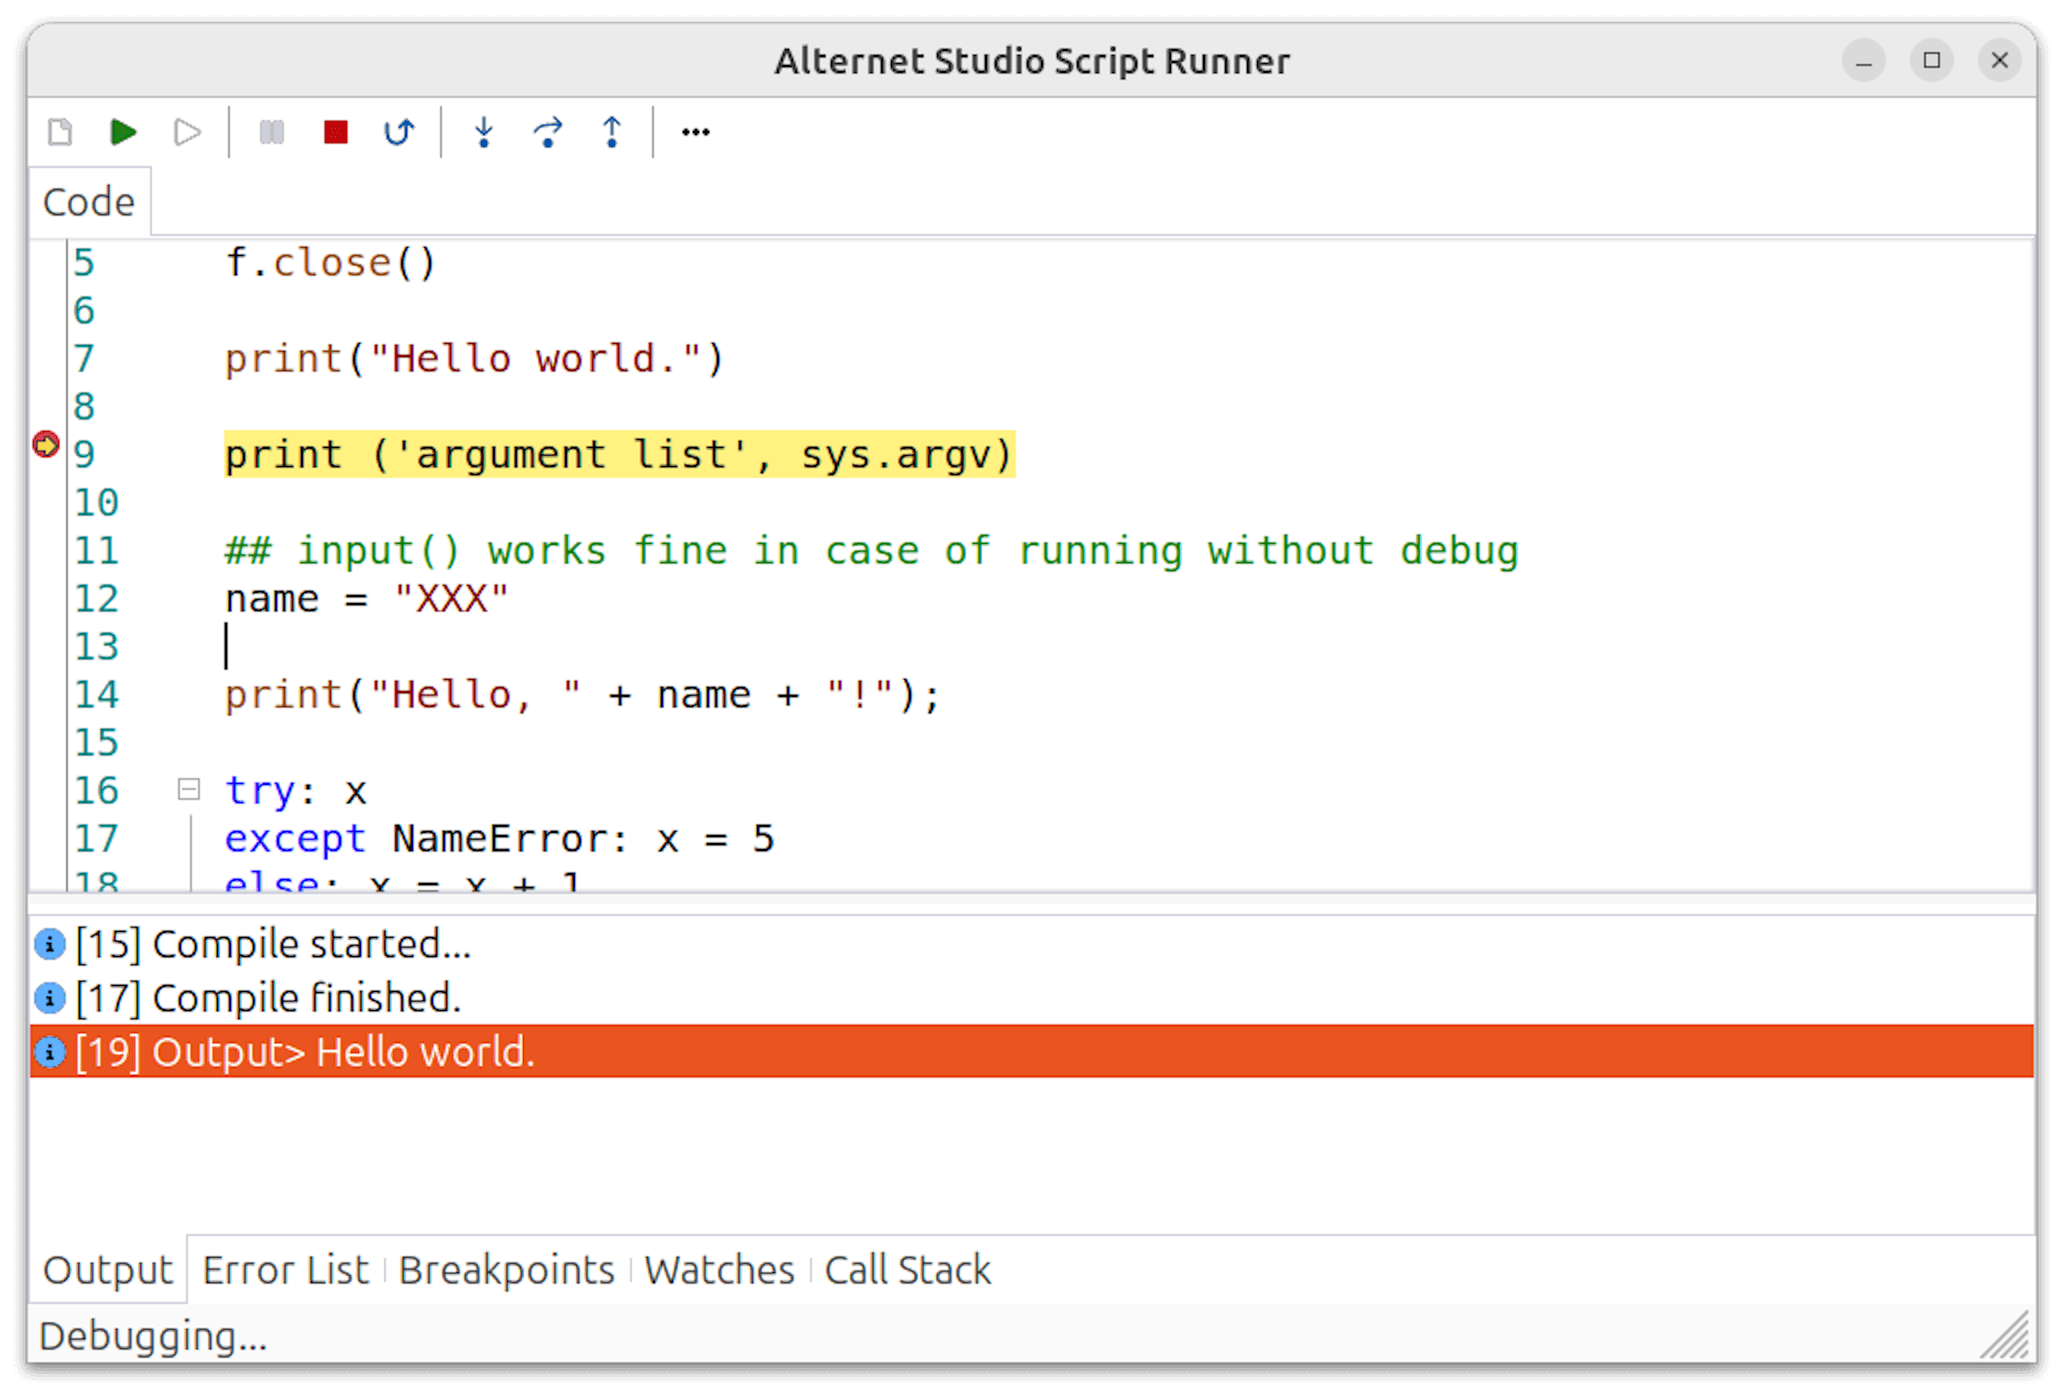Click the New file icon
The image size is (2064, 1396).
point(60,132)
